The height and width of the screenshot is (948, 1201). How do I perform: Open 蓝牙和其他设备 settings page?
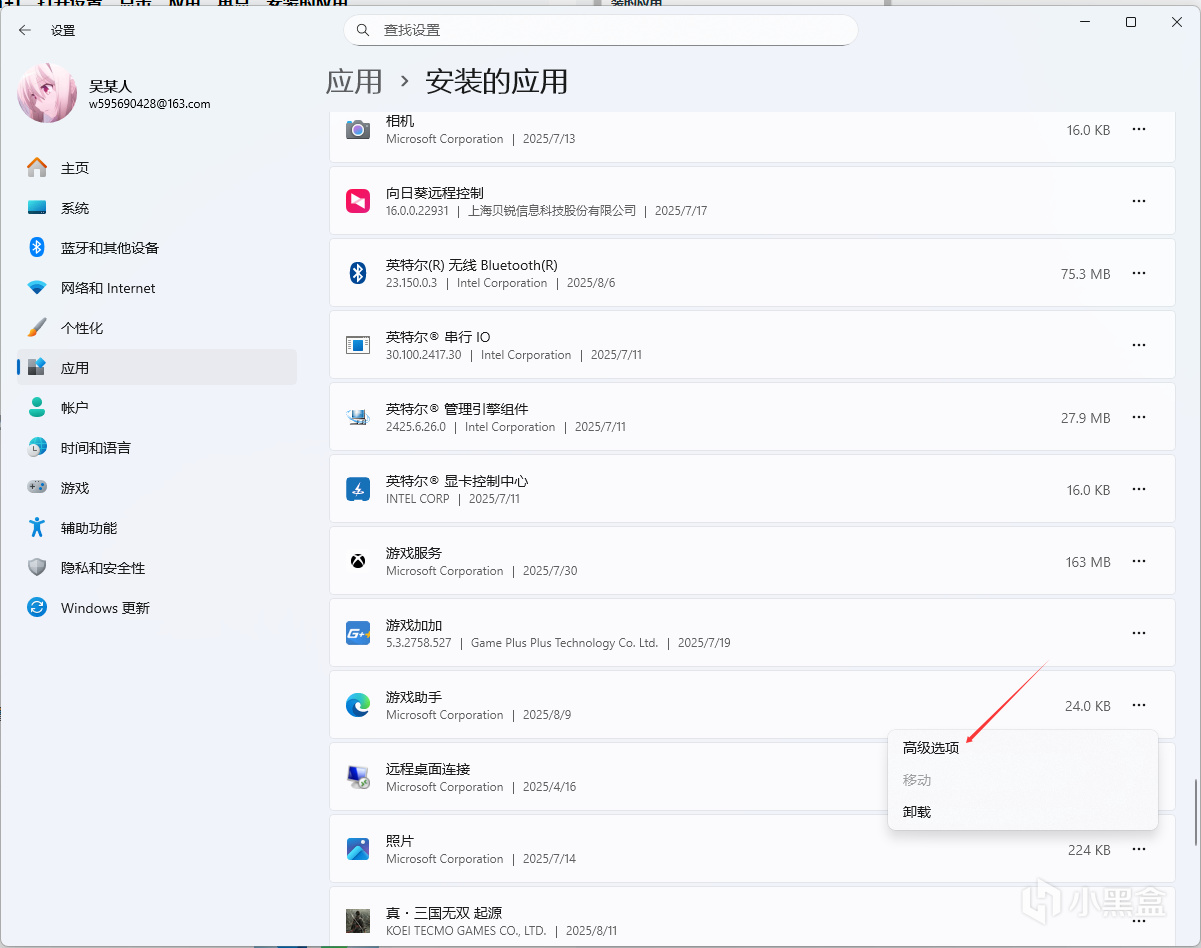(x=157, y=248)
